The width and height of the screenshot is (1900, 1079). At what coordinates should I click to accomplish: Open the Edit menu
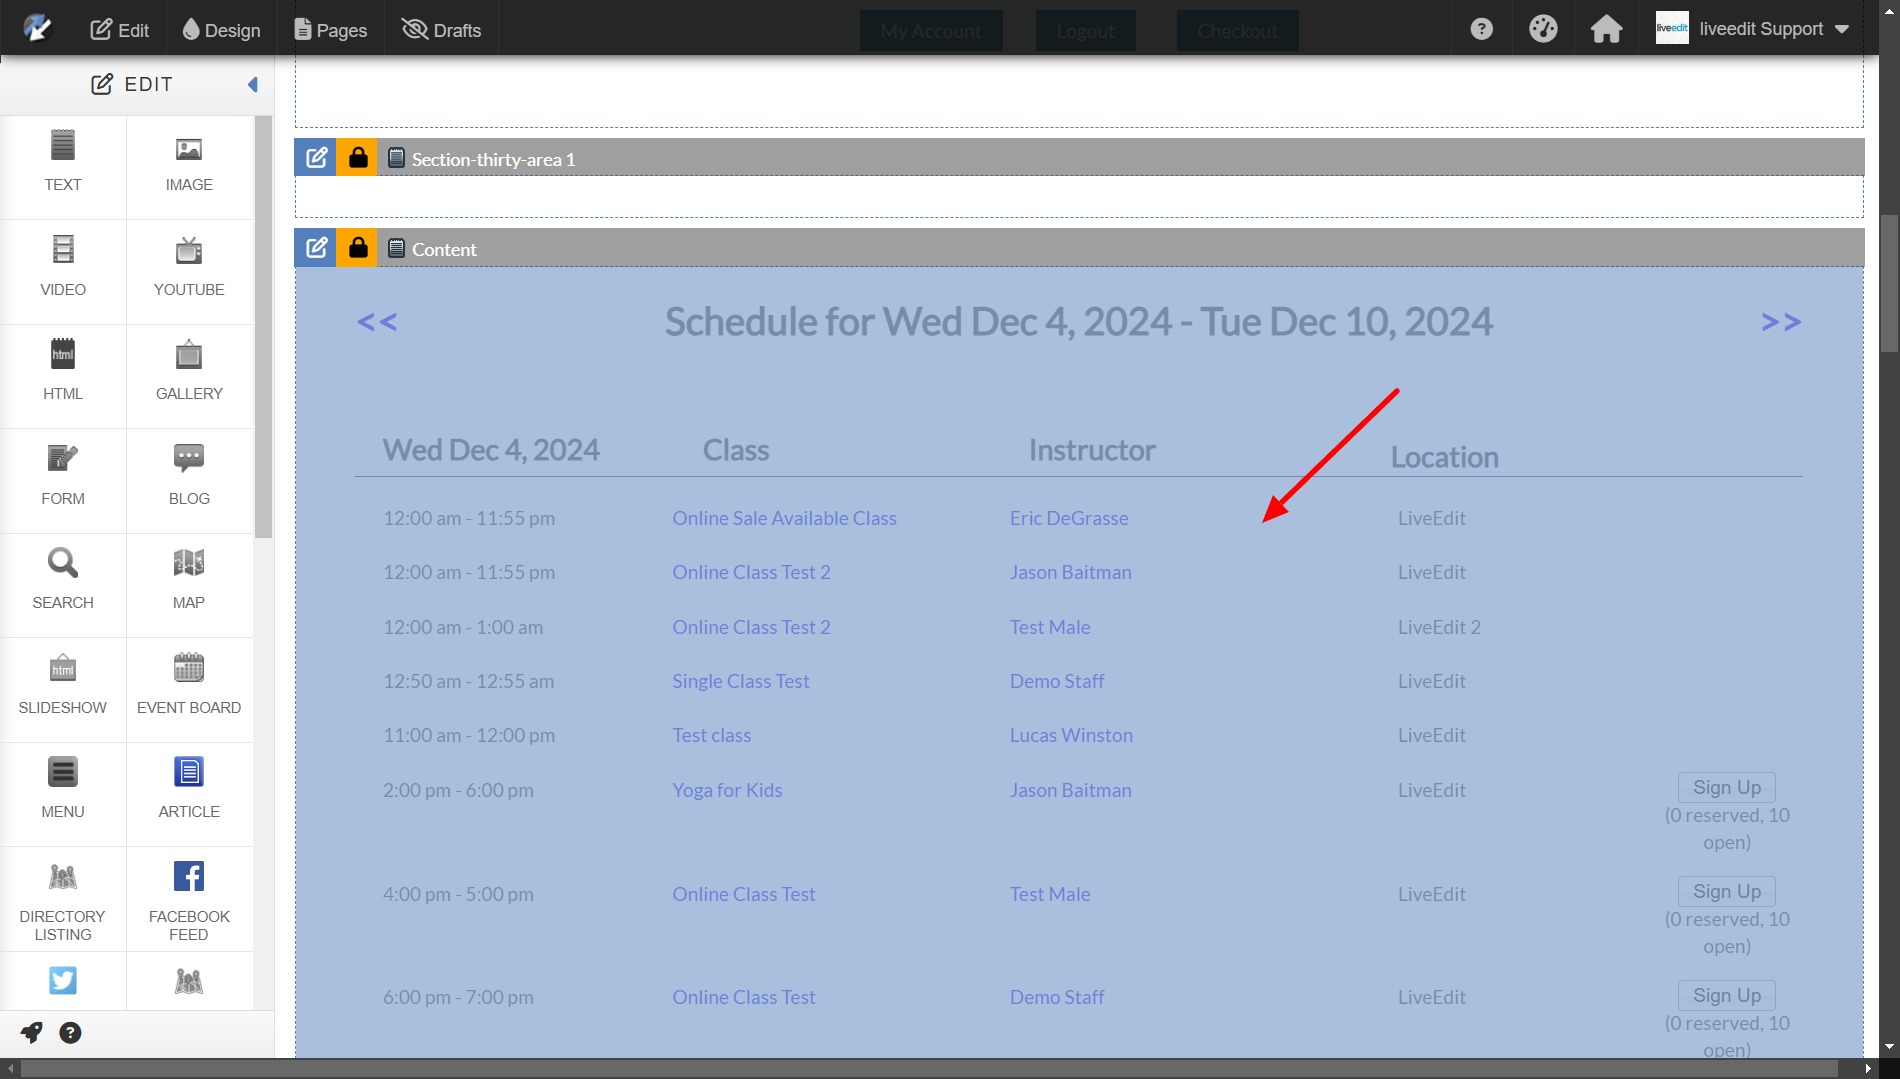click(120, 30)
